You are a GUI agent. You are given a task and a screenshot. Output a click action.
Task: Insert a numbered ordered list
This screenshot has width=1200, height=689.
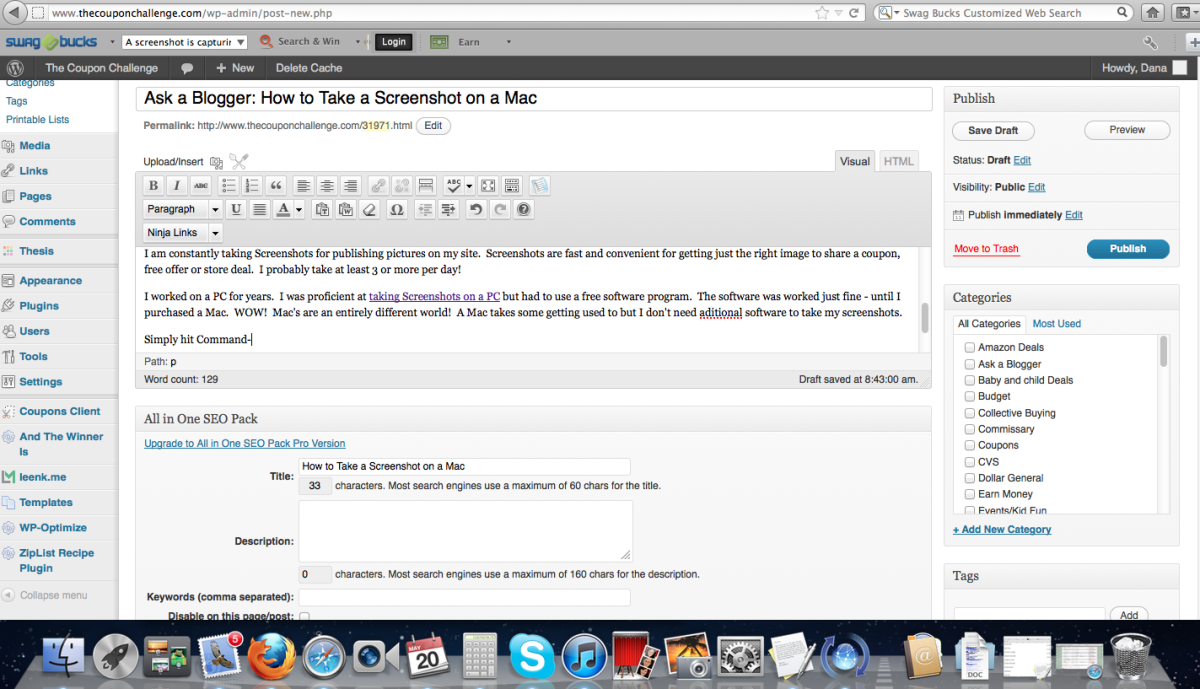(252, 185)
